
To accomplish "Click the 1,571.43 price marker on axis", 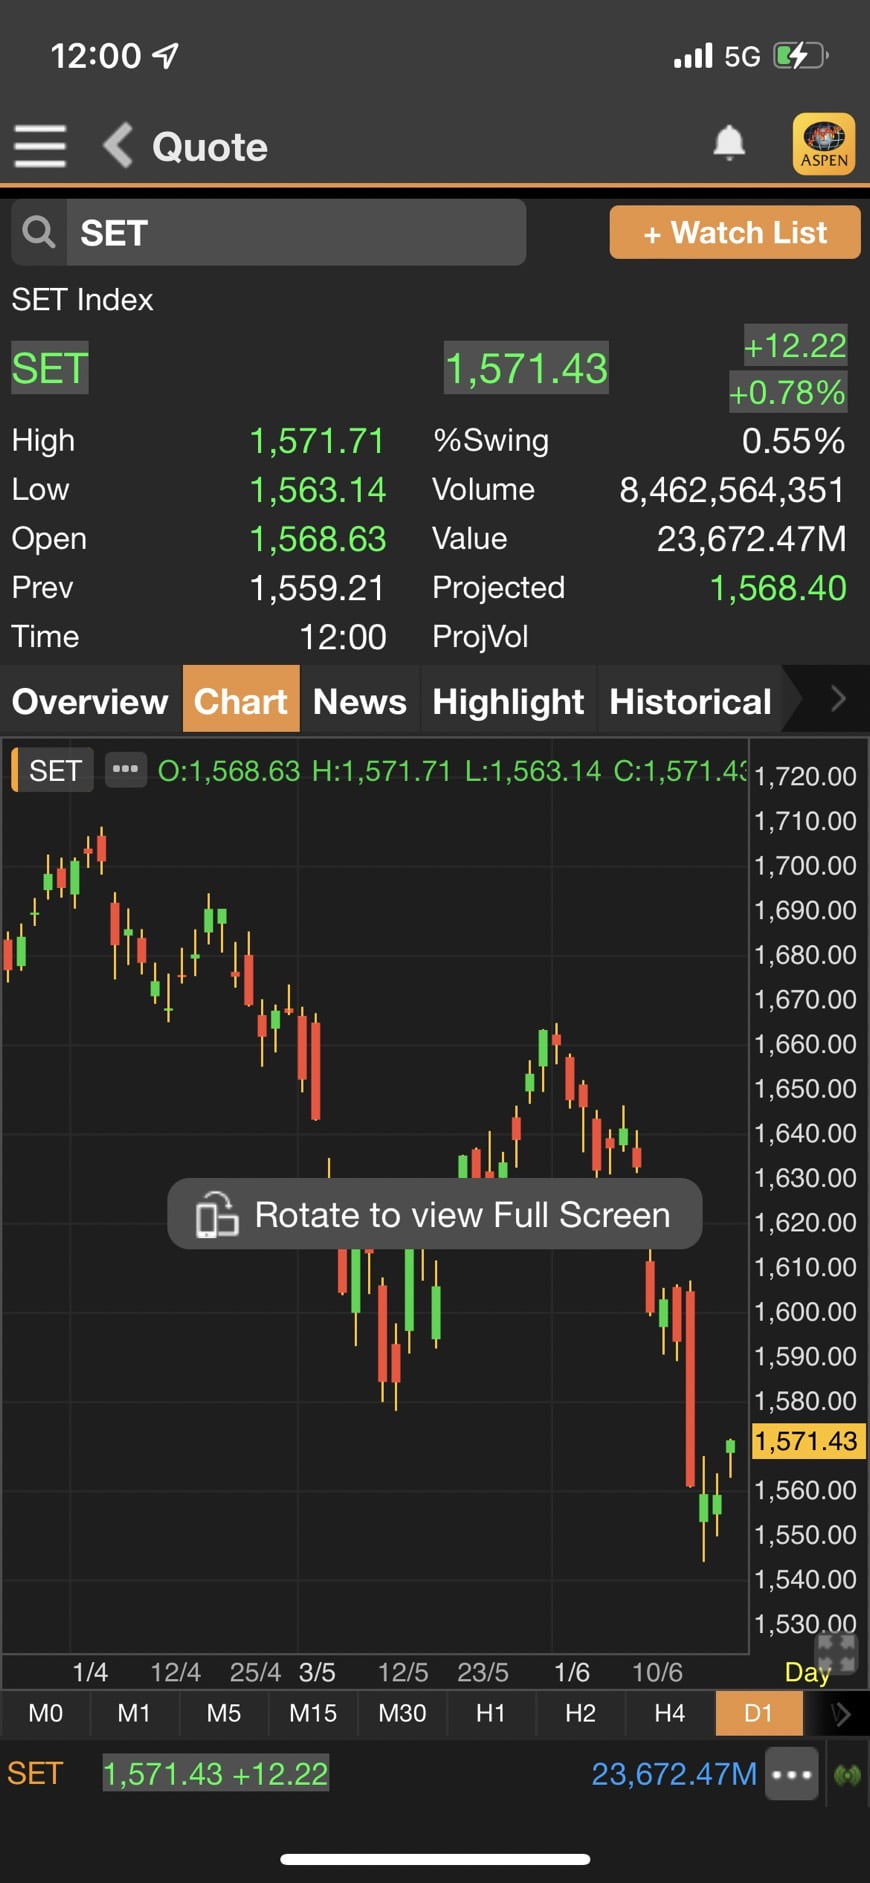I will pyautogui.click(x=805, y=1441).
